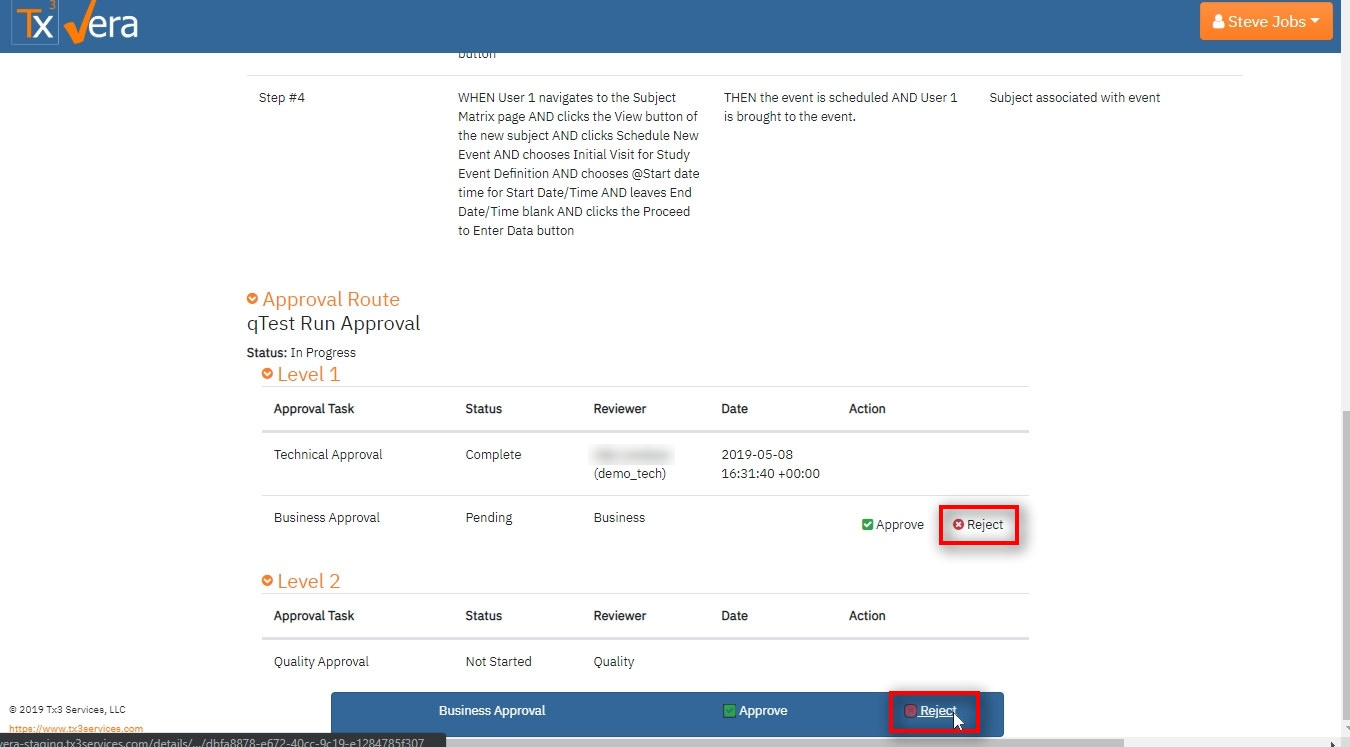Image resolution: width=1350 pixels, height=747 pixels.
Task: Click the Tx3 Vera logo
Action: click(76, 24)
